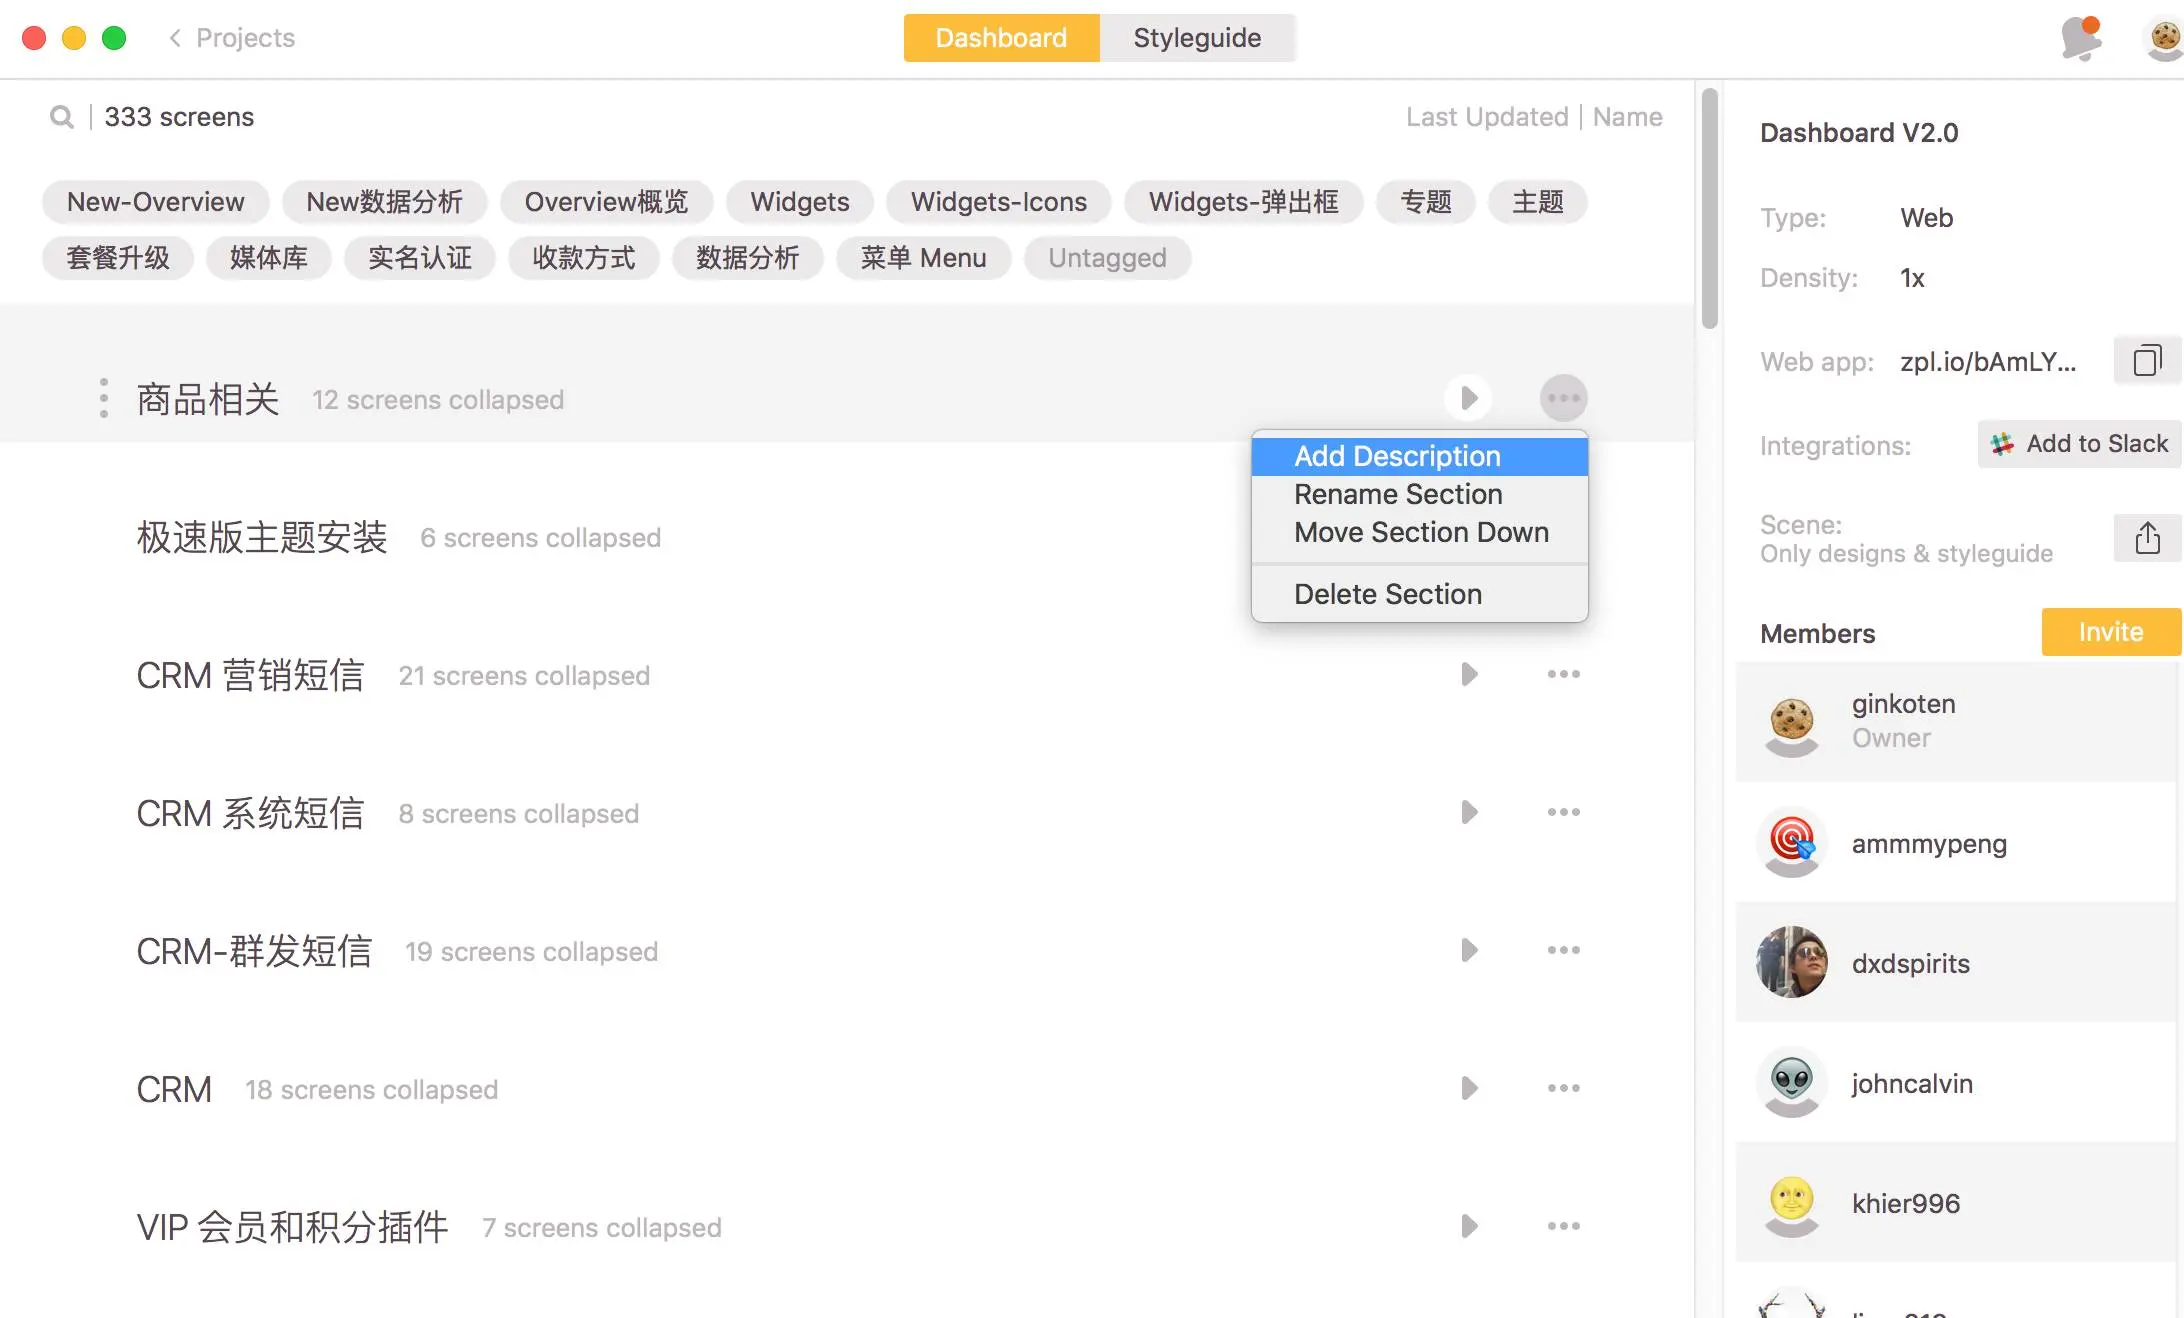Toggle the 媒体库 tag filter

pos(268,258)
